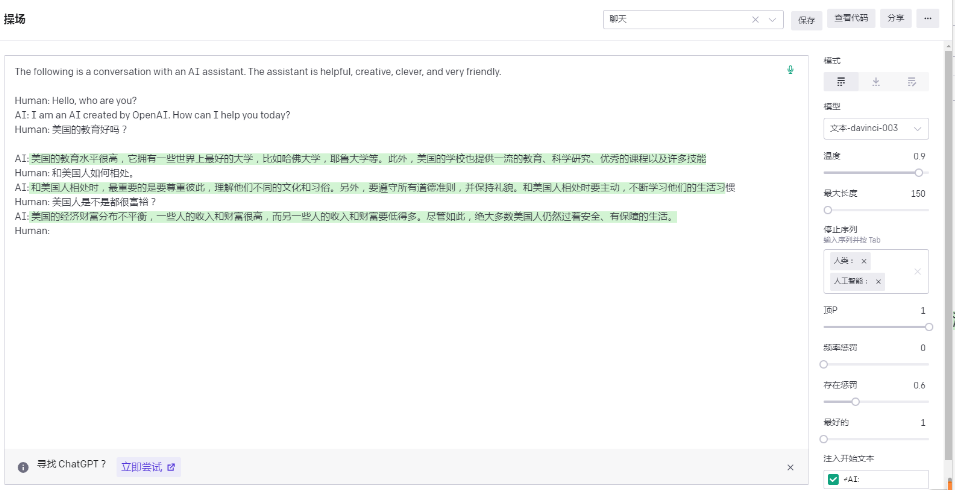Remove the 人工智能： stop sequence tag
Viewport: 955px width, 490px height.
point(878,281)
